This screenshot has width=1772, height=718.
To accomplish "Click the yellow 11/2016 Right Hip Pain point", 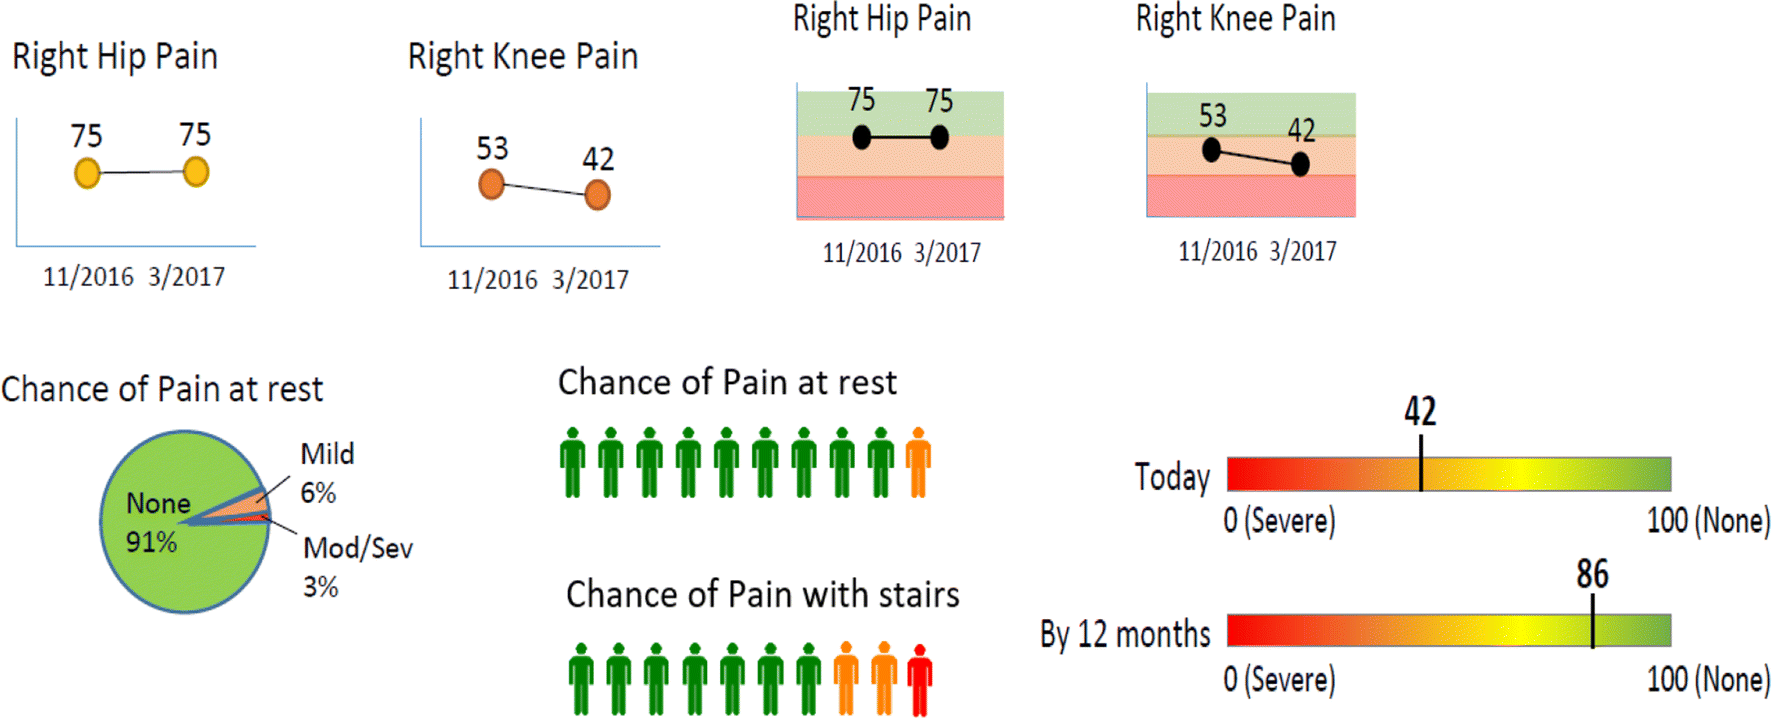I will click(x=87, y=173).
